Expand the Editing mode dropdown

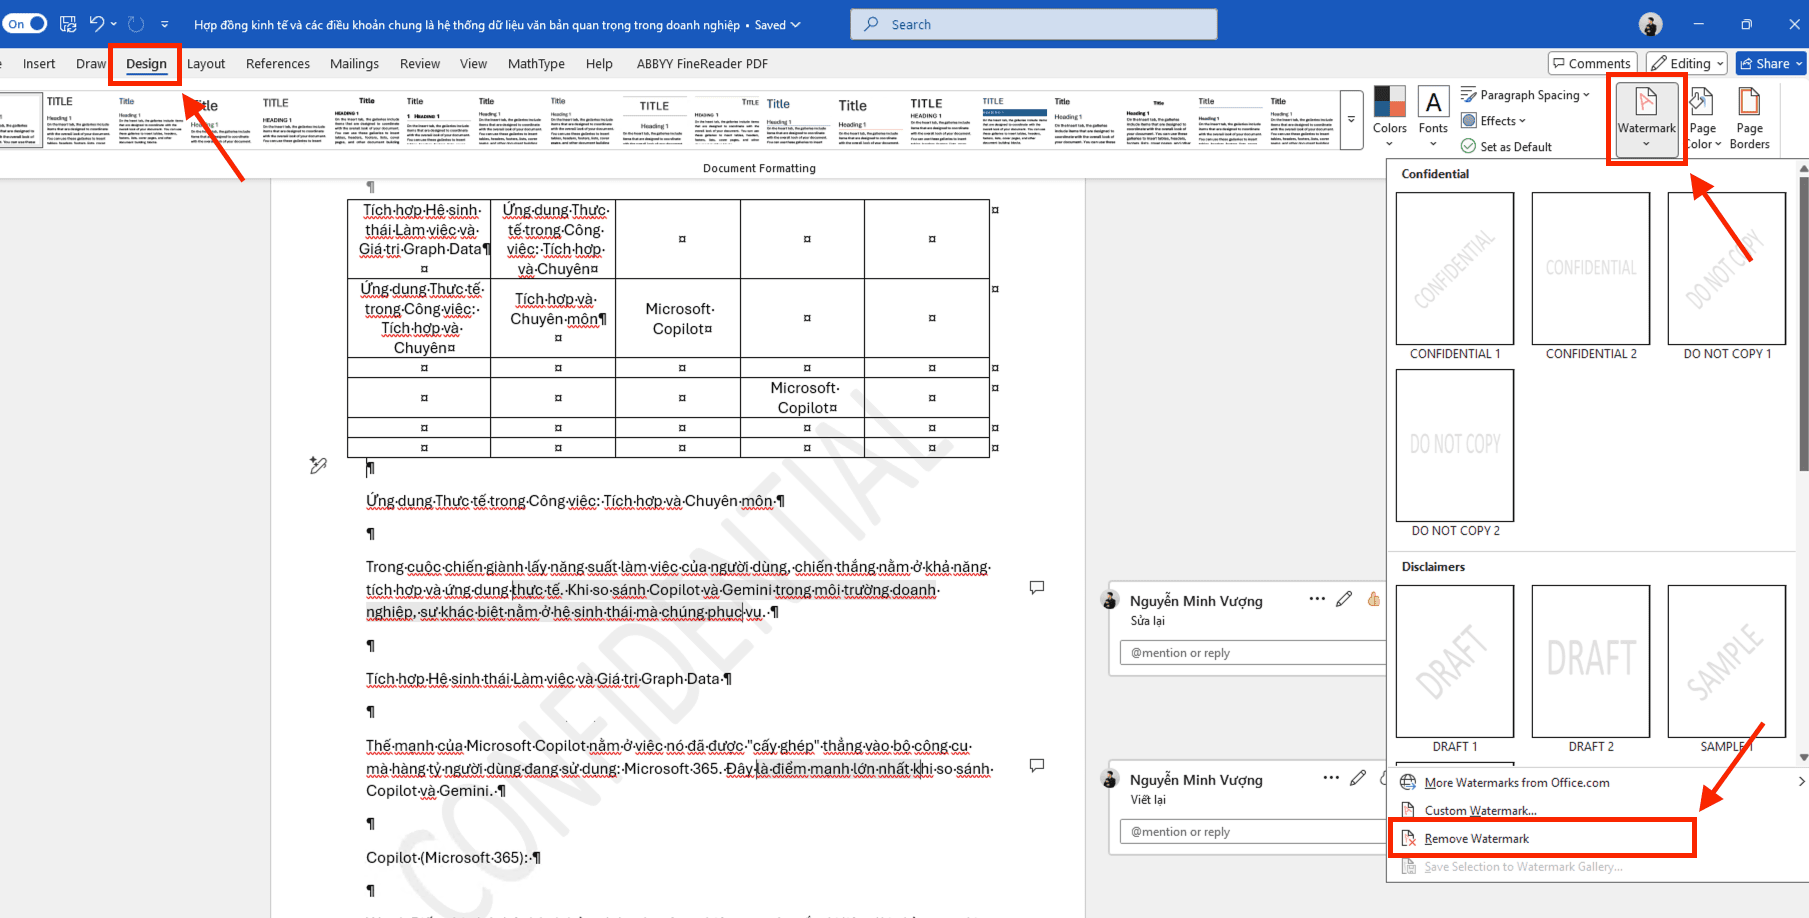click(x=1687, y=63)
